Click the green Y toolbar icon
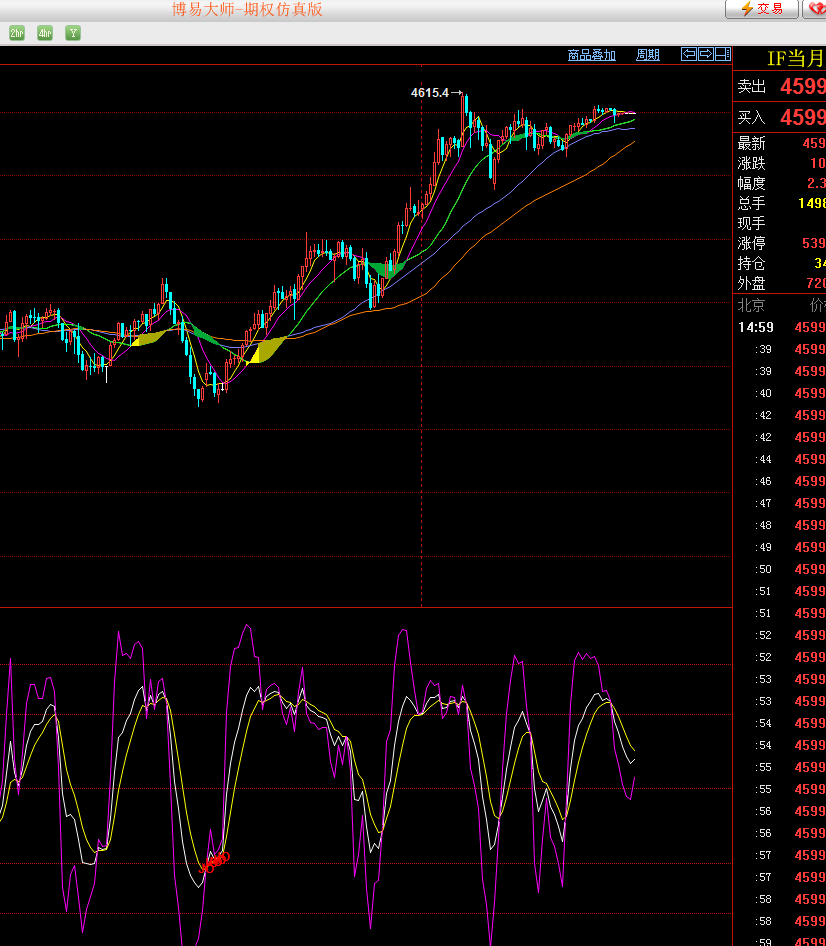This screenshot has height=946, width=826. [x=73, y=33]
